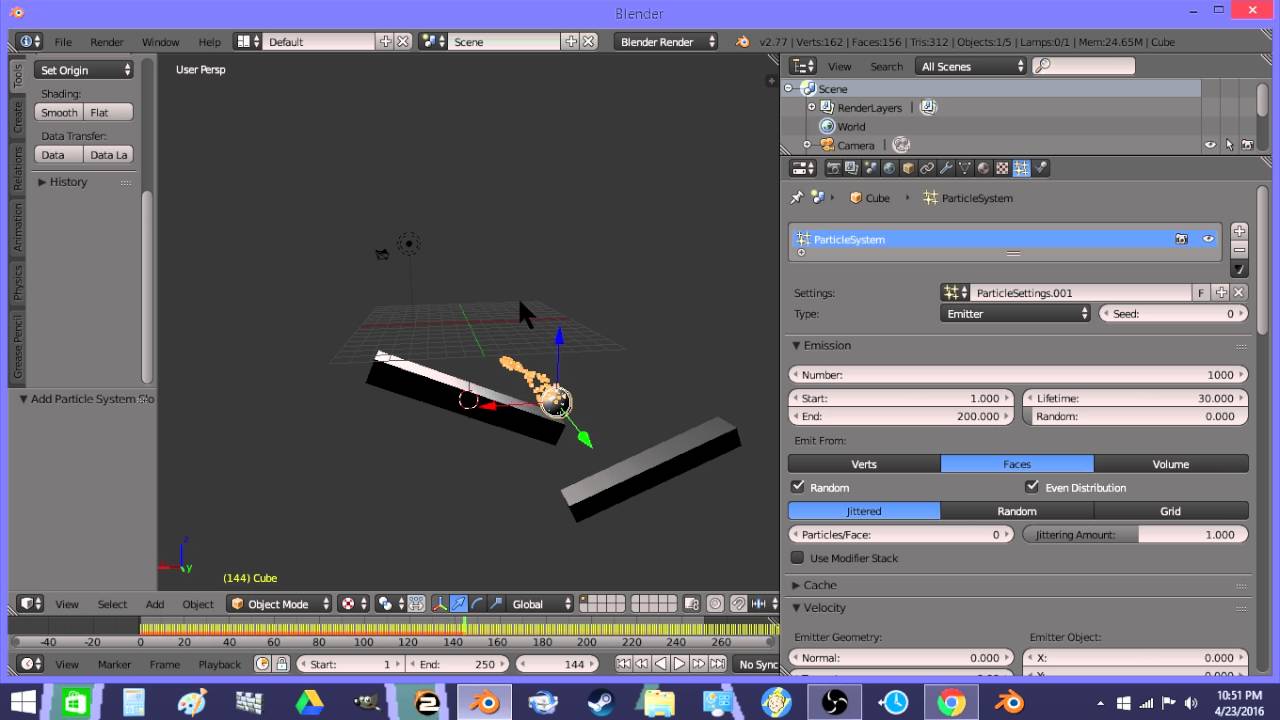Screen dimensions: 1280x720
Task: Open the Render Layers properties tab icon
Action: tap(851, 168)
